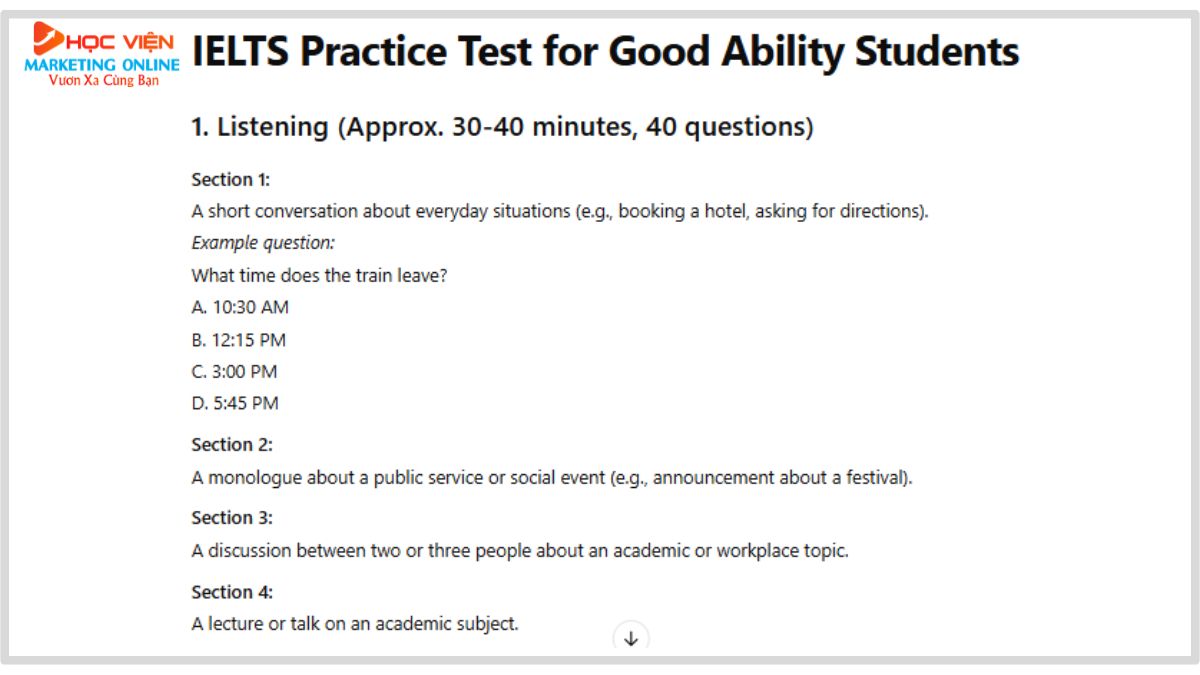Click the Section 2 label
Image resolution: width=1200 pixels, height=675 pixels.
232,445
